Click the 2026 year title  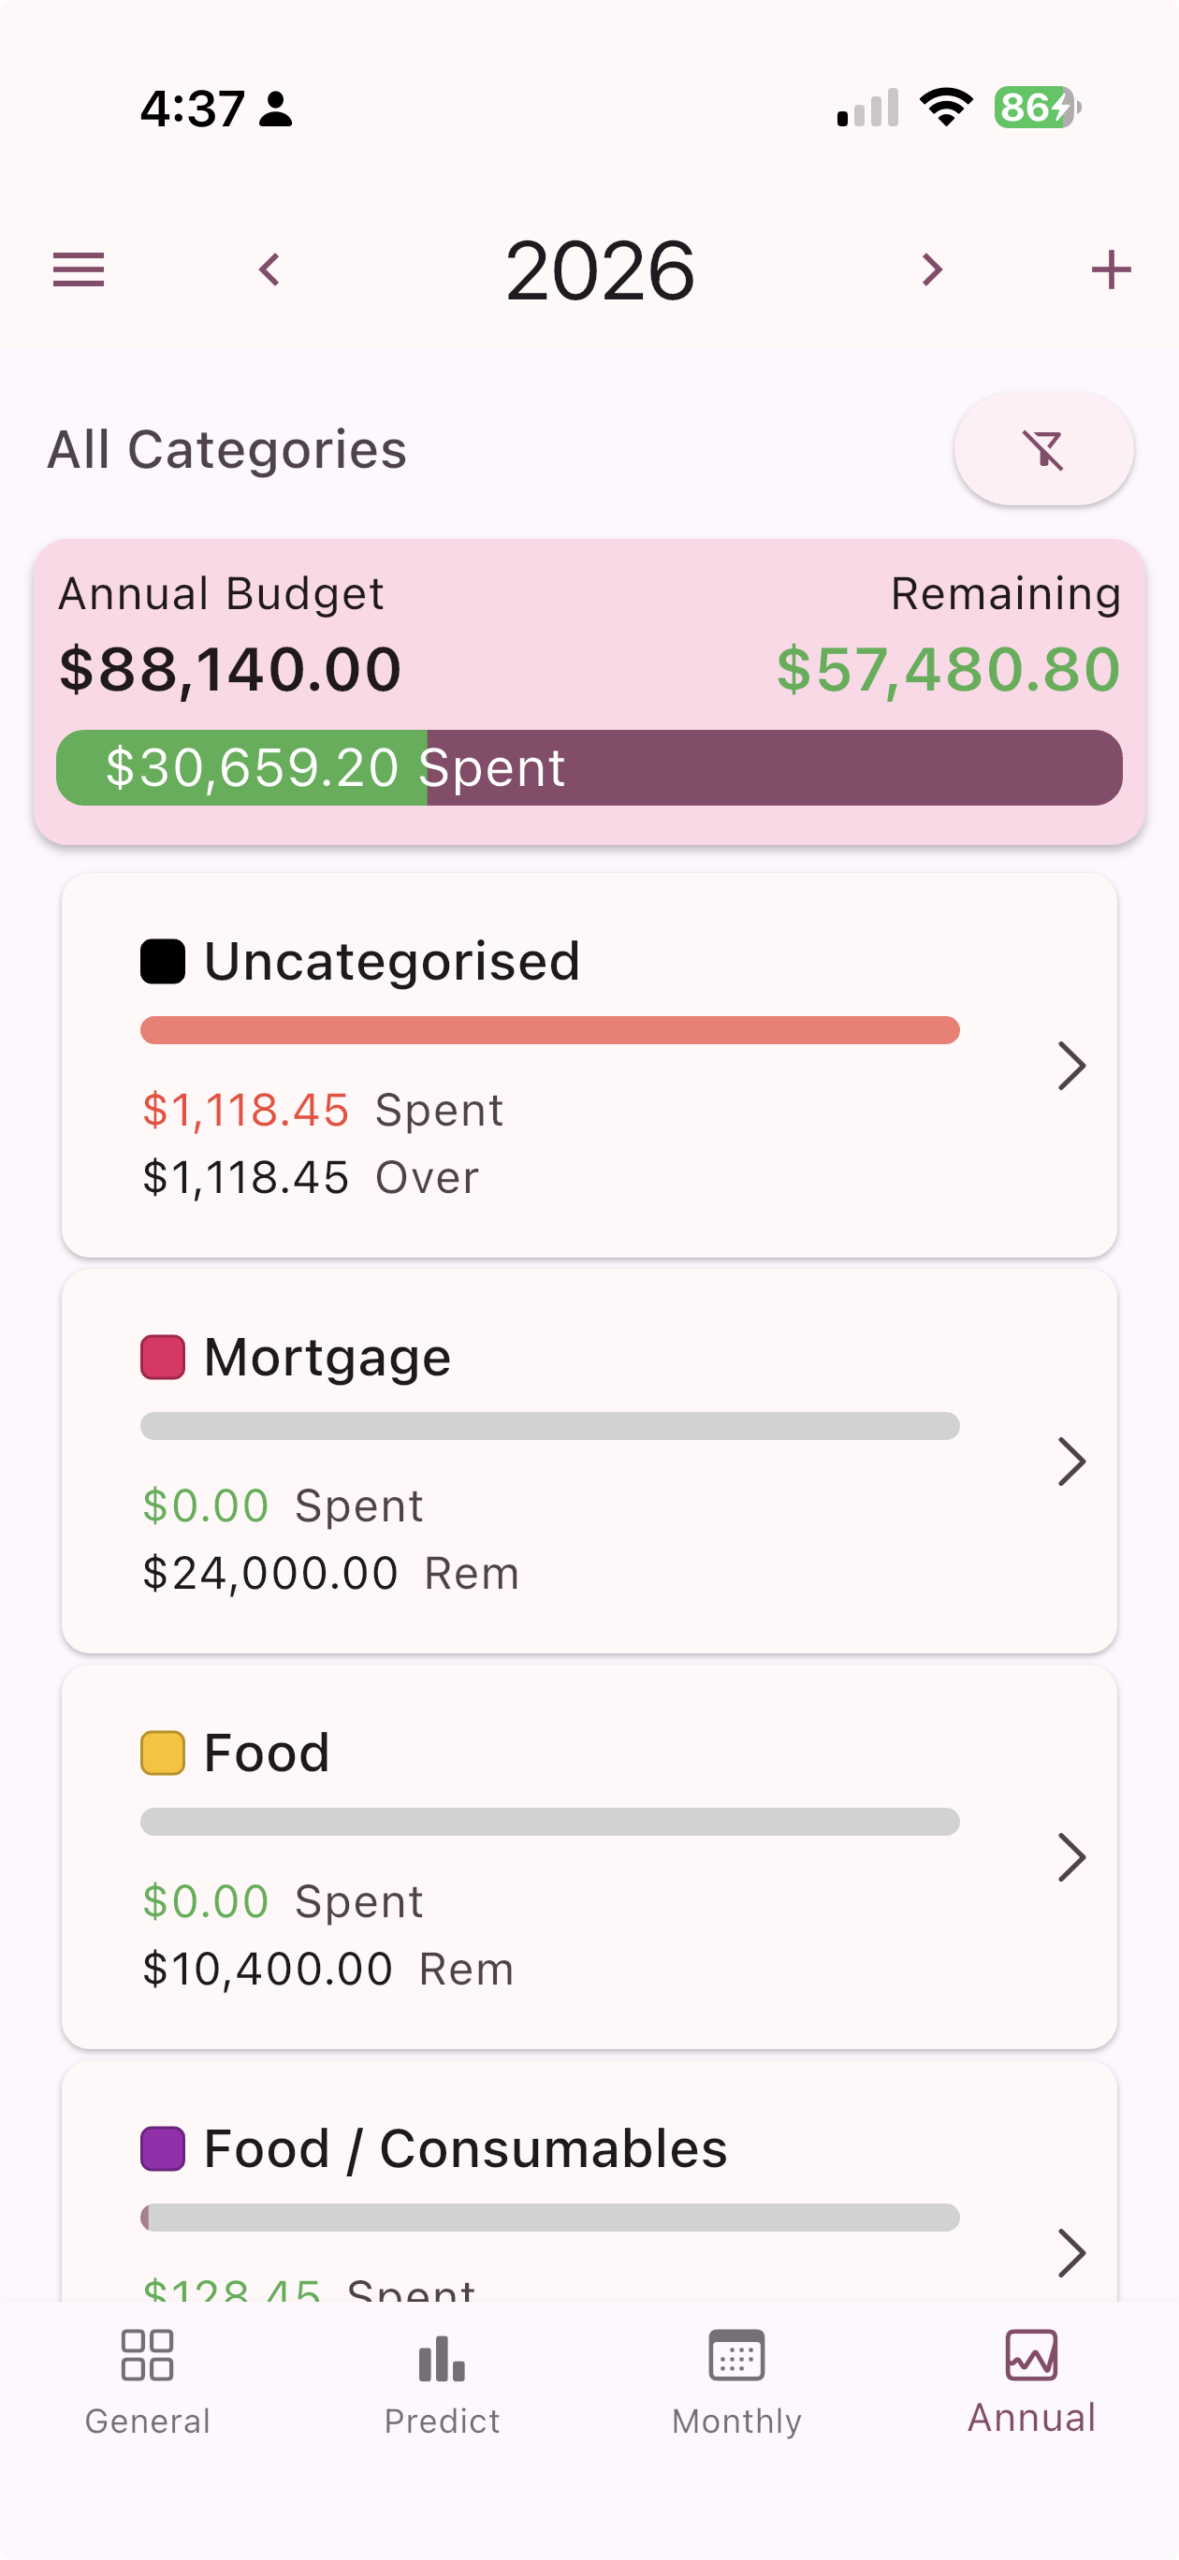(x=599, y=270)
